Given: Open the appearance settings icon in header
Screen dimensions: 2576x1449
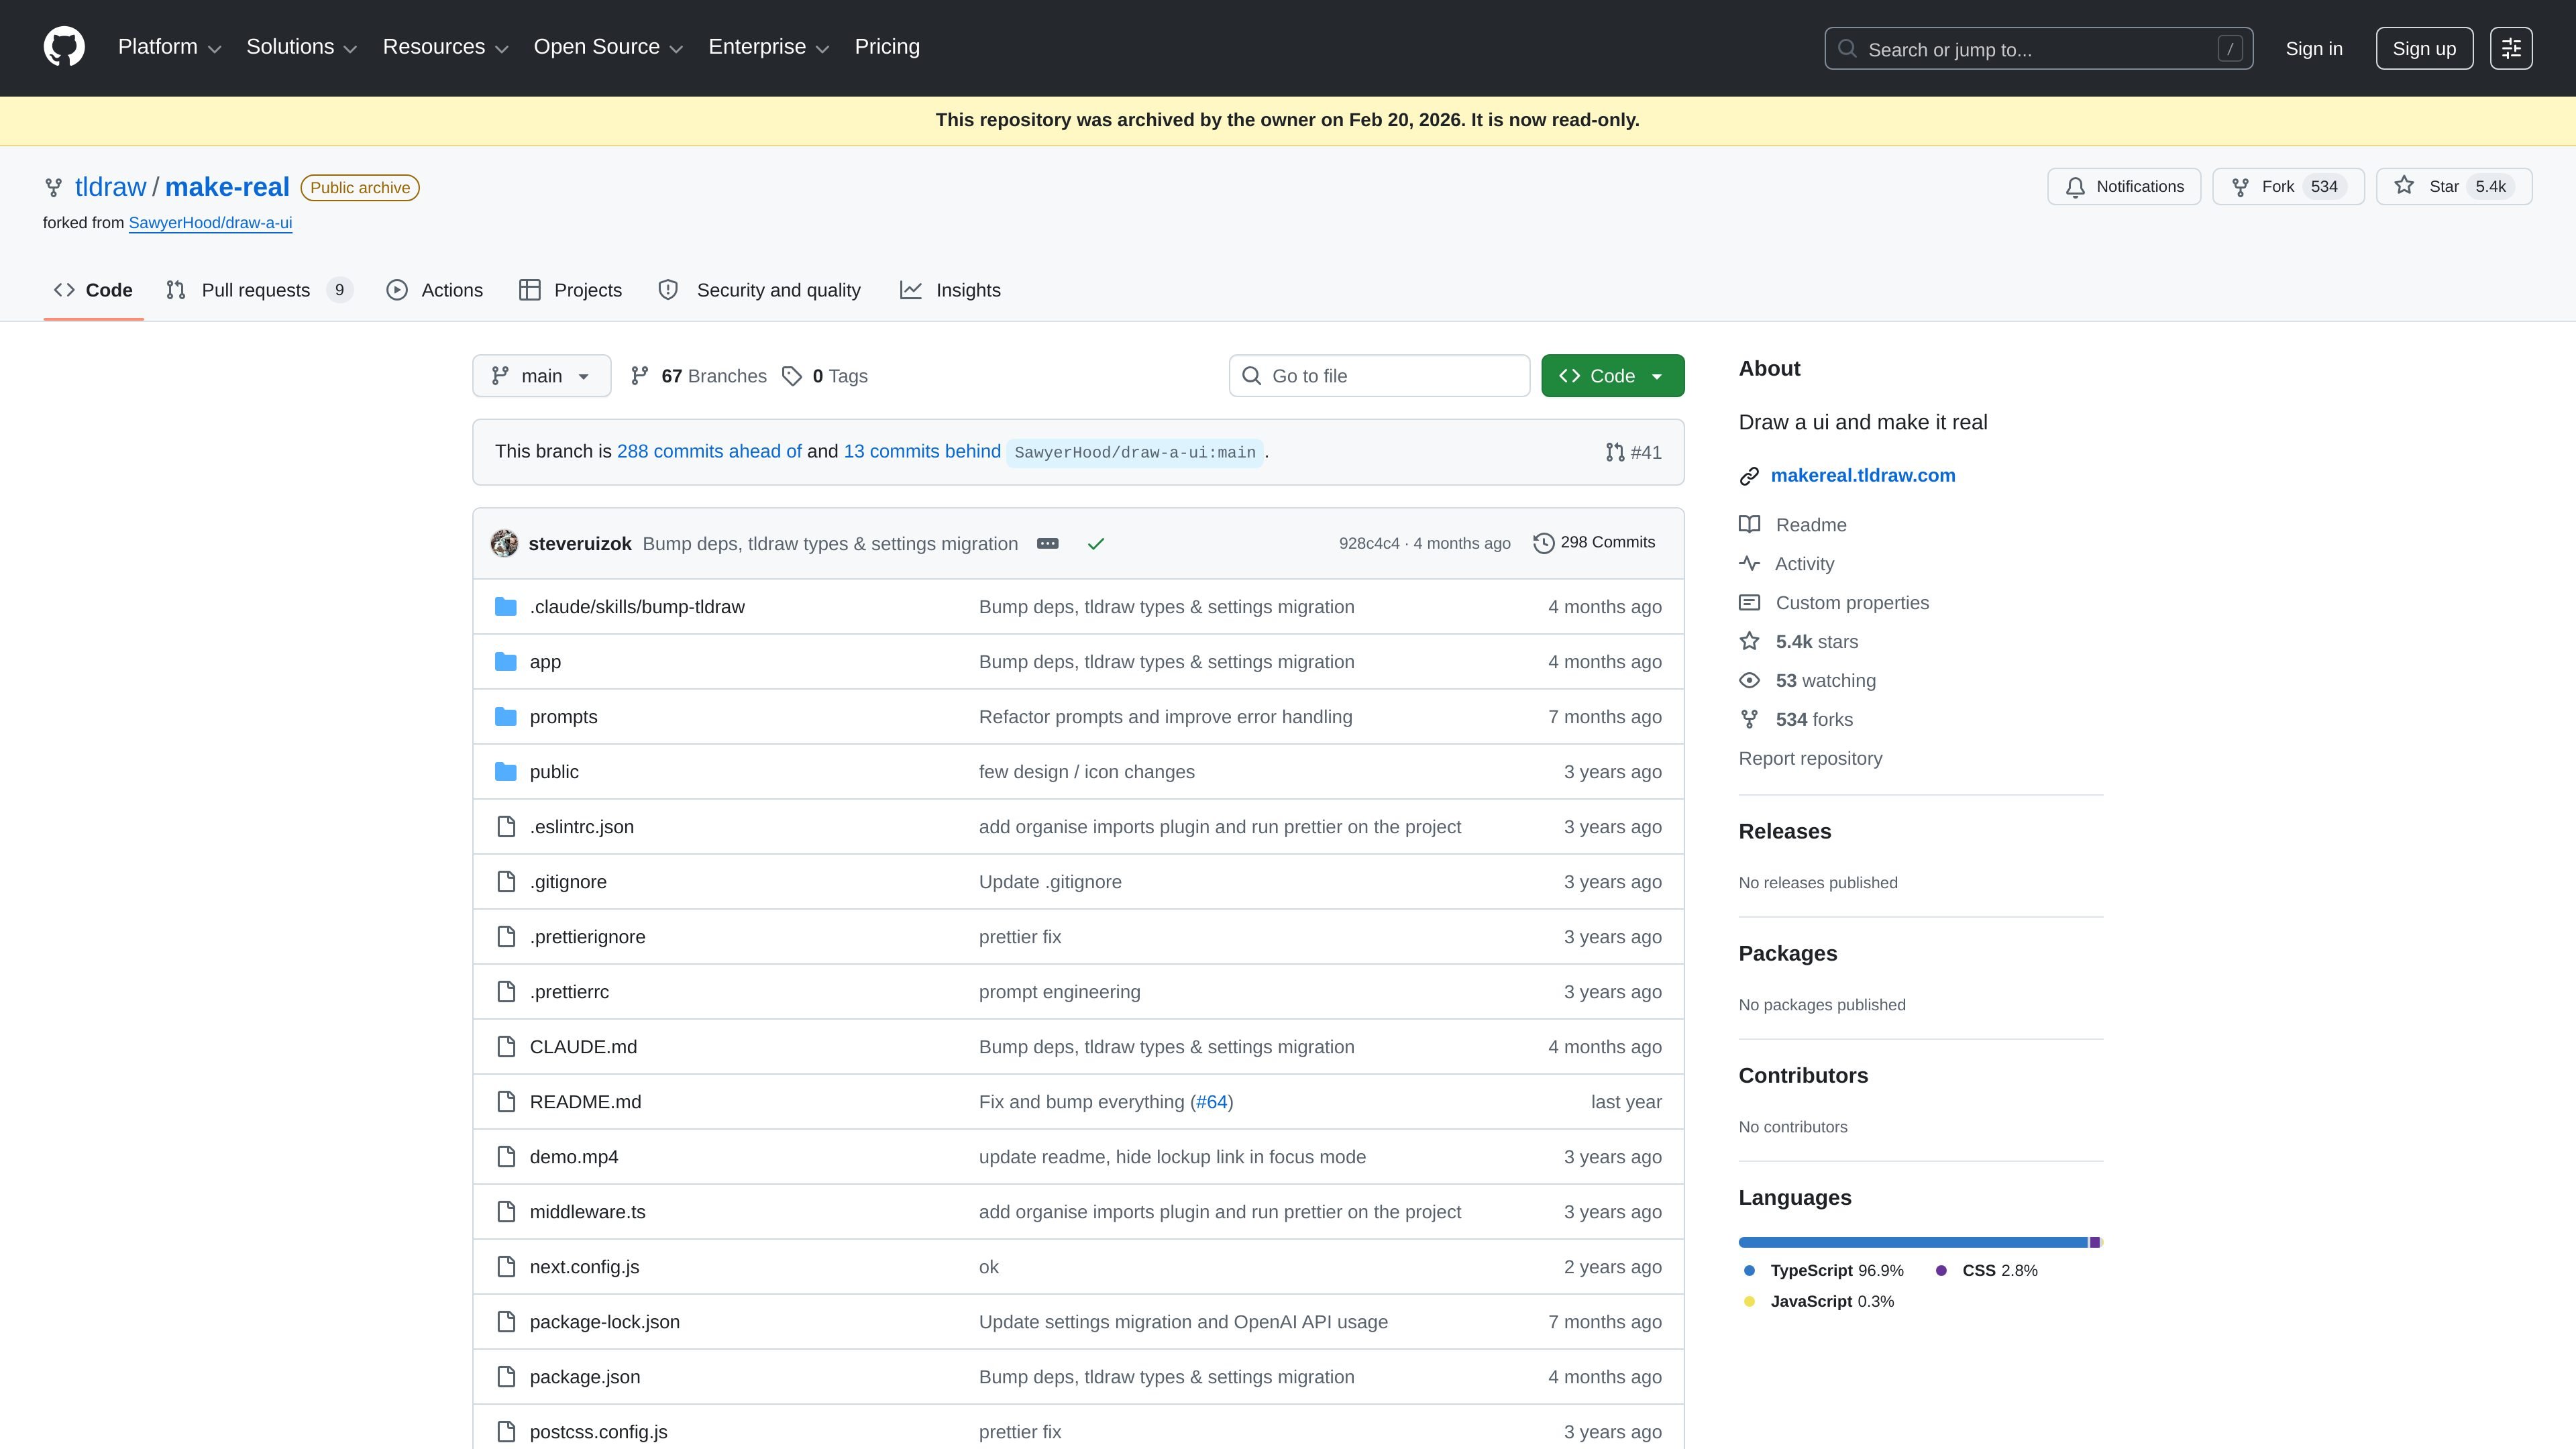Looking at the screenshot, I should (x=2511, y=48).
